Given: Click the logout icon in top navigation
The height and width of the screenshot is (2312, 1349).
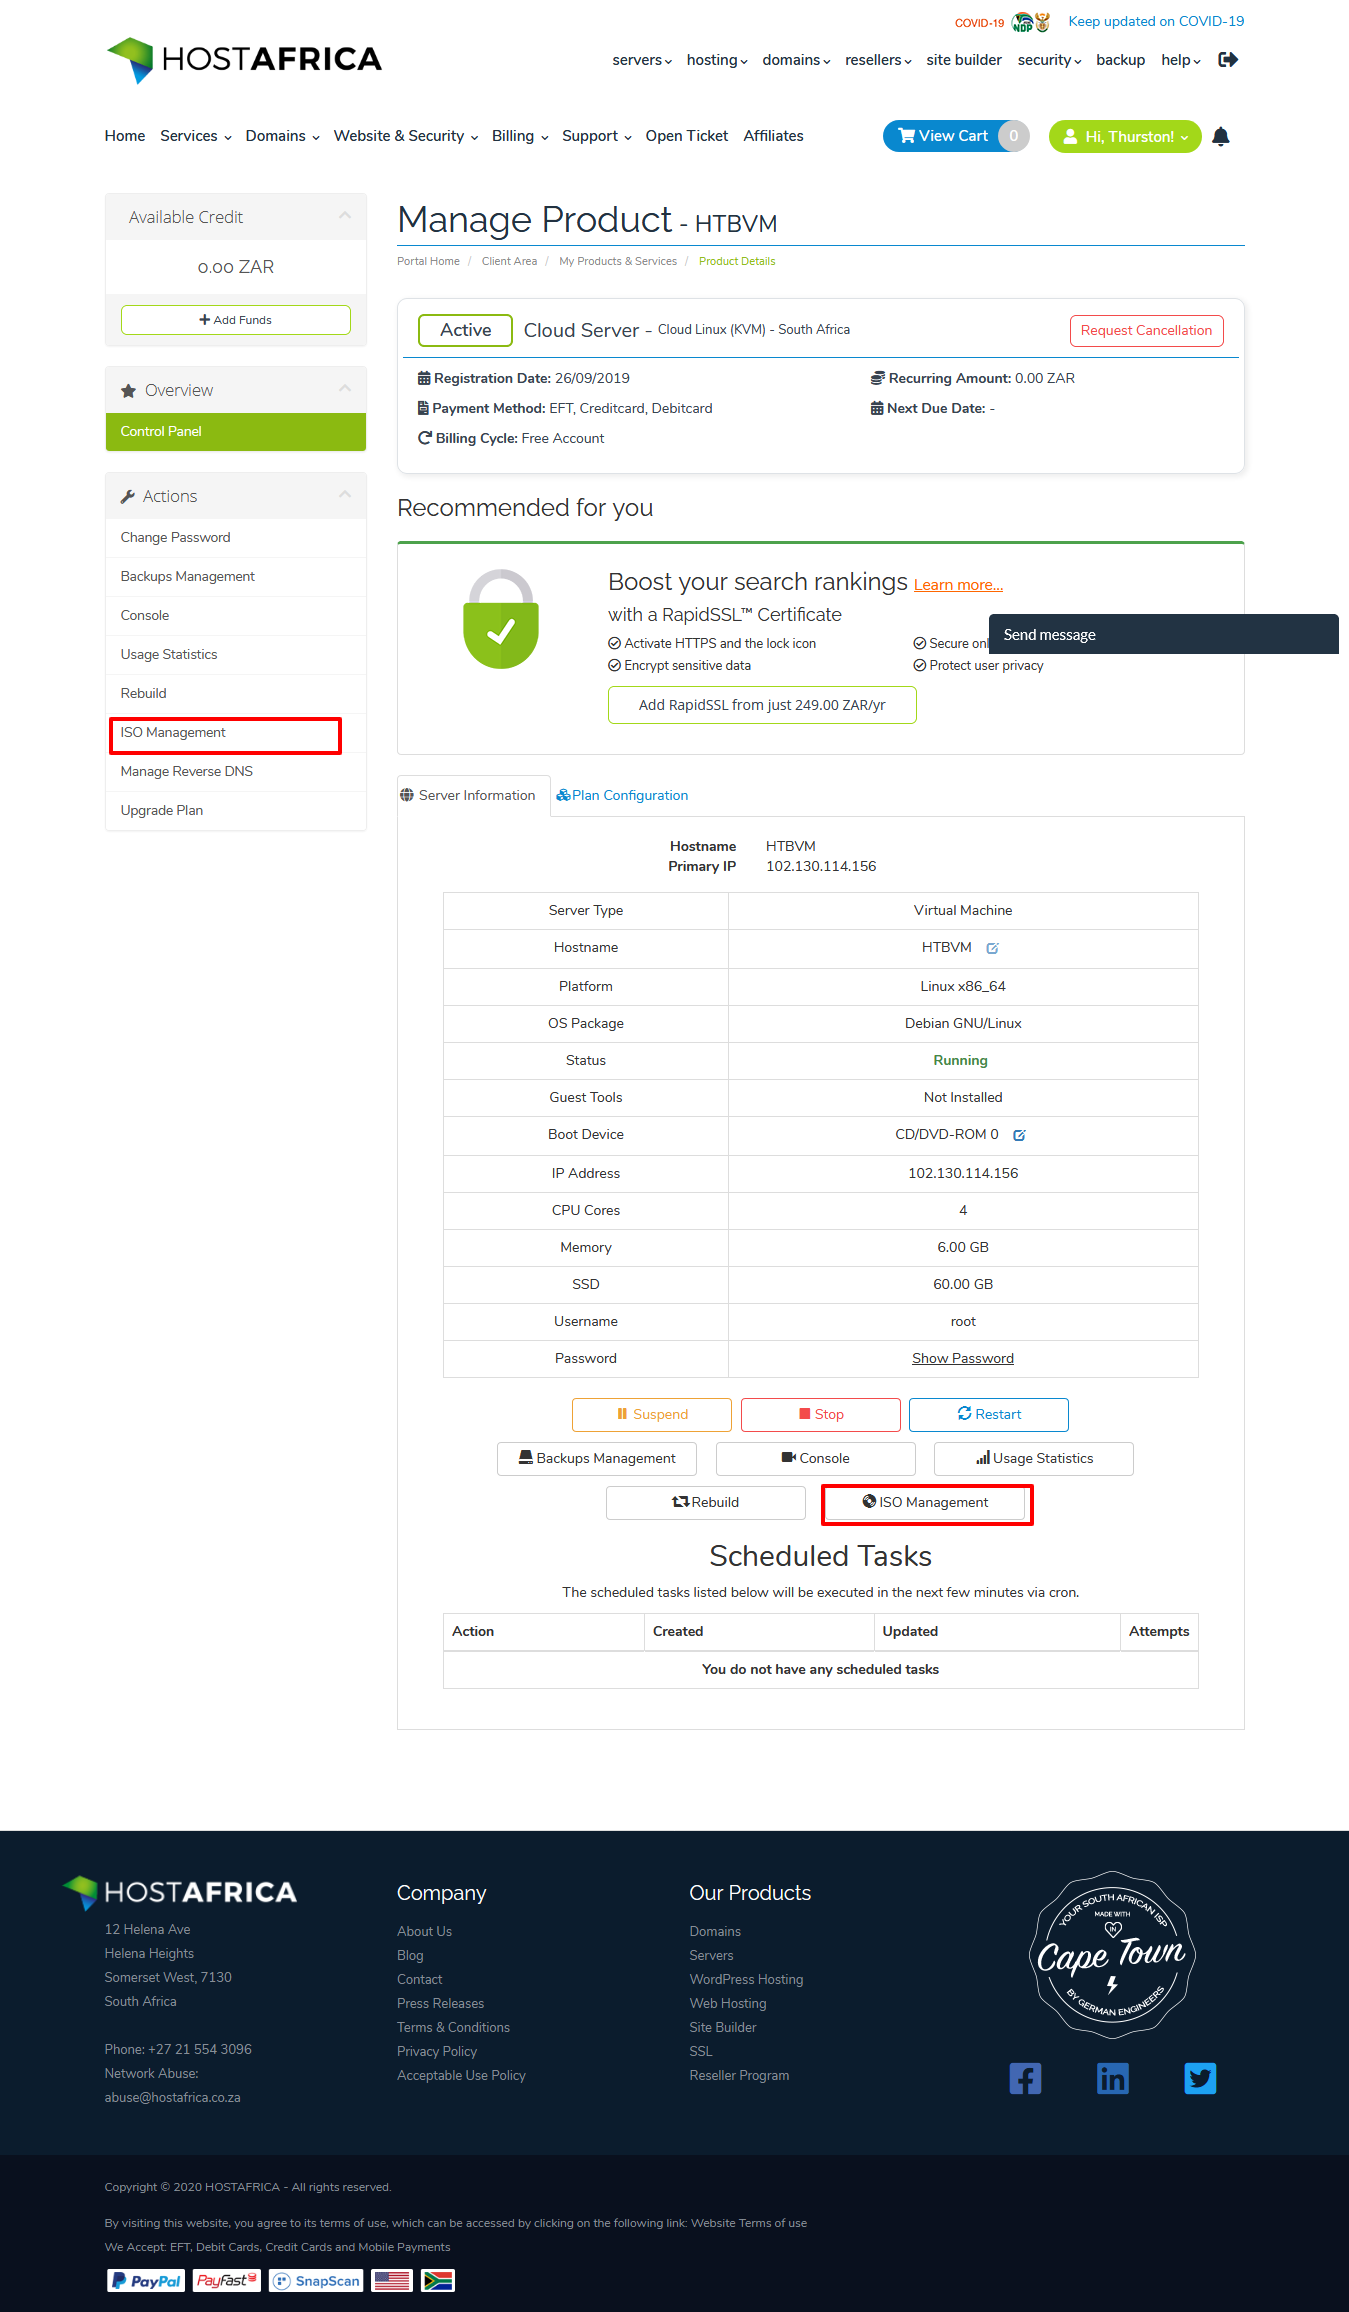Looking at the screenshot, I should [1228, 60].
